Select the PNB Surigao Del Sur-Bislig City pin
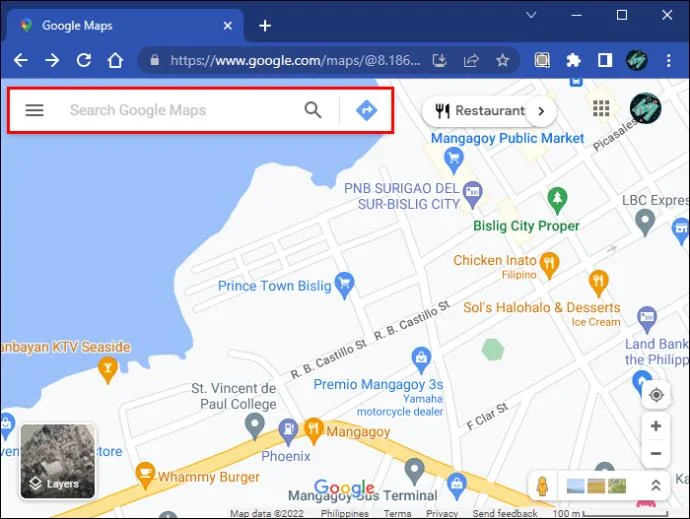This screenshot has height=519, width=690. coord(473,195)
